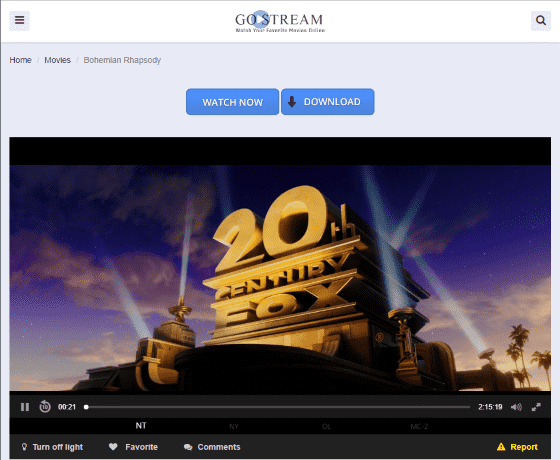This screenshot has height=460, width=560.
Task: Click the video progress bar
Action: [277, 407]
